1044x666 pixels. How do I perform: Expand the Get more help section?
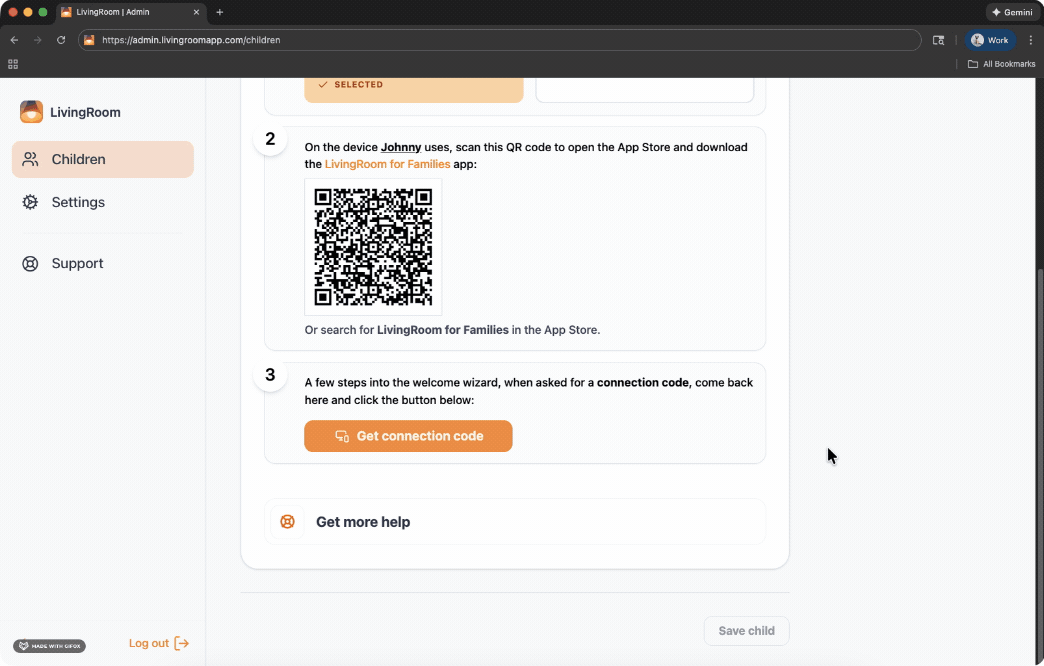515,522
